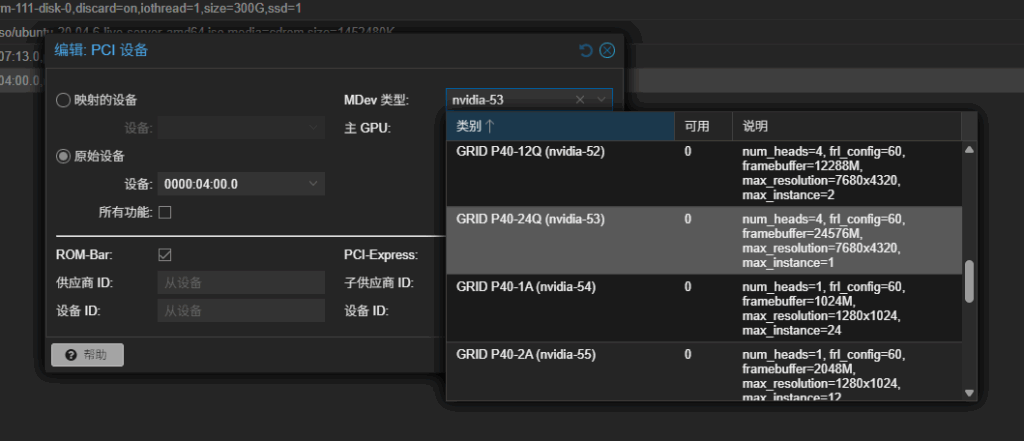Click the 帮助 help button
This screenshot has width=1024, height=441.
click(x=87, y=355)
